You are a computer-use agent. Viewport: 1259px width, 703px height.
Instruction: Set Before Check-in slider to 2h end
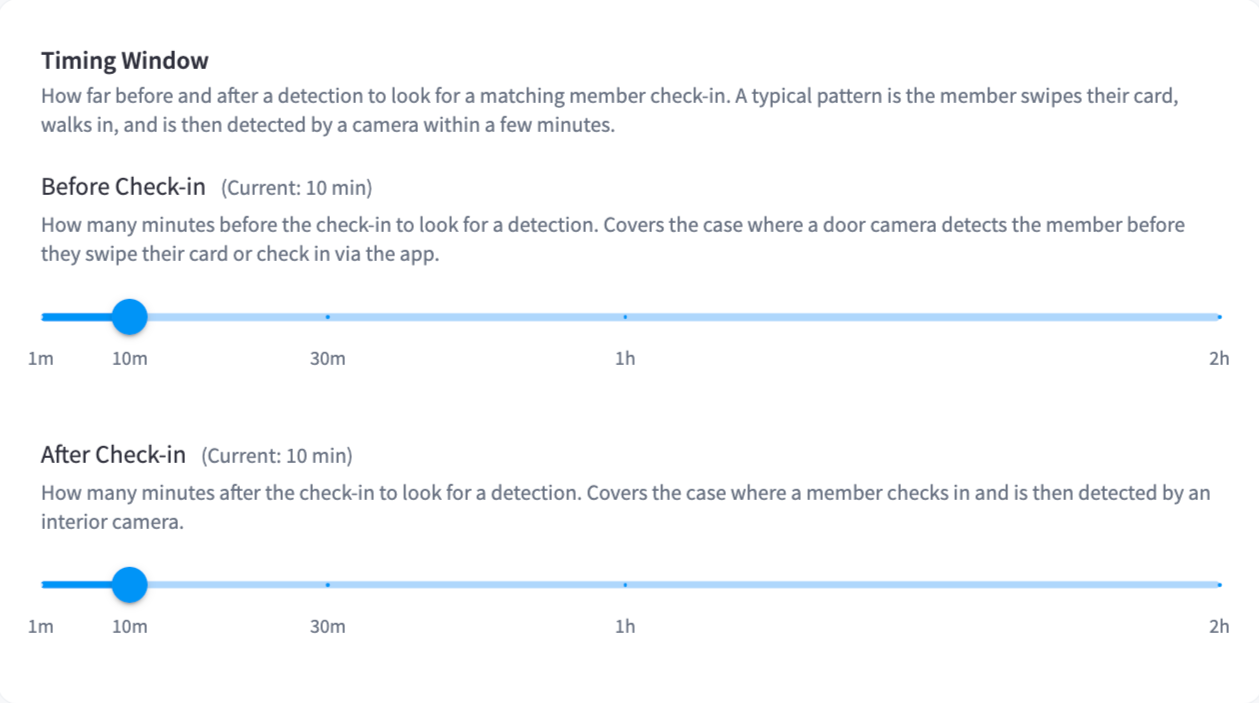1219,317
